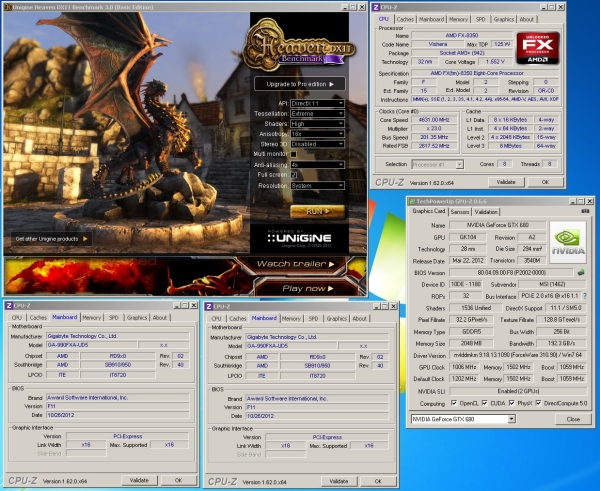Open the Anisotropy 16x dropdown

pos(317,134)
